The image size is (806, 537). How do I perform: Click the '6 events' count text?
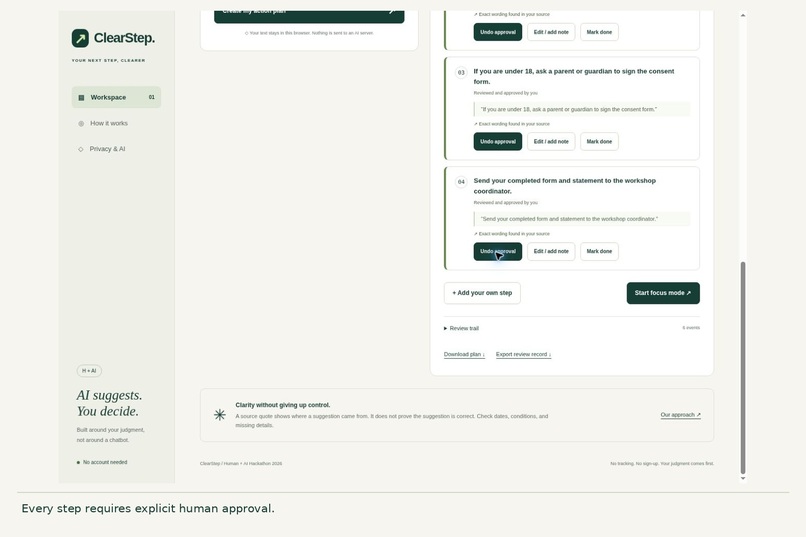click(691, 328)
